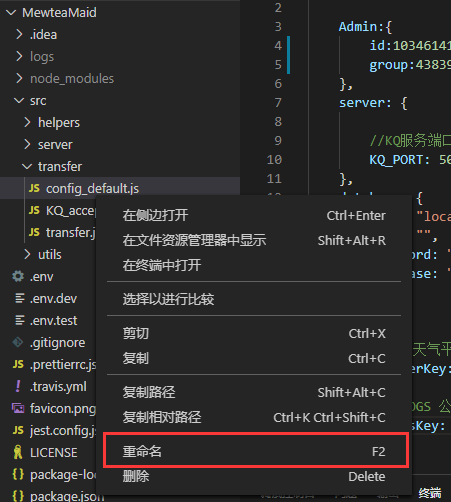The image size is (451, 502).
Task: Choose 删除 (Delete) from context menu
Action: [x=254, y=476]
